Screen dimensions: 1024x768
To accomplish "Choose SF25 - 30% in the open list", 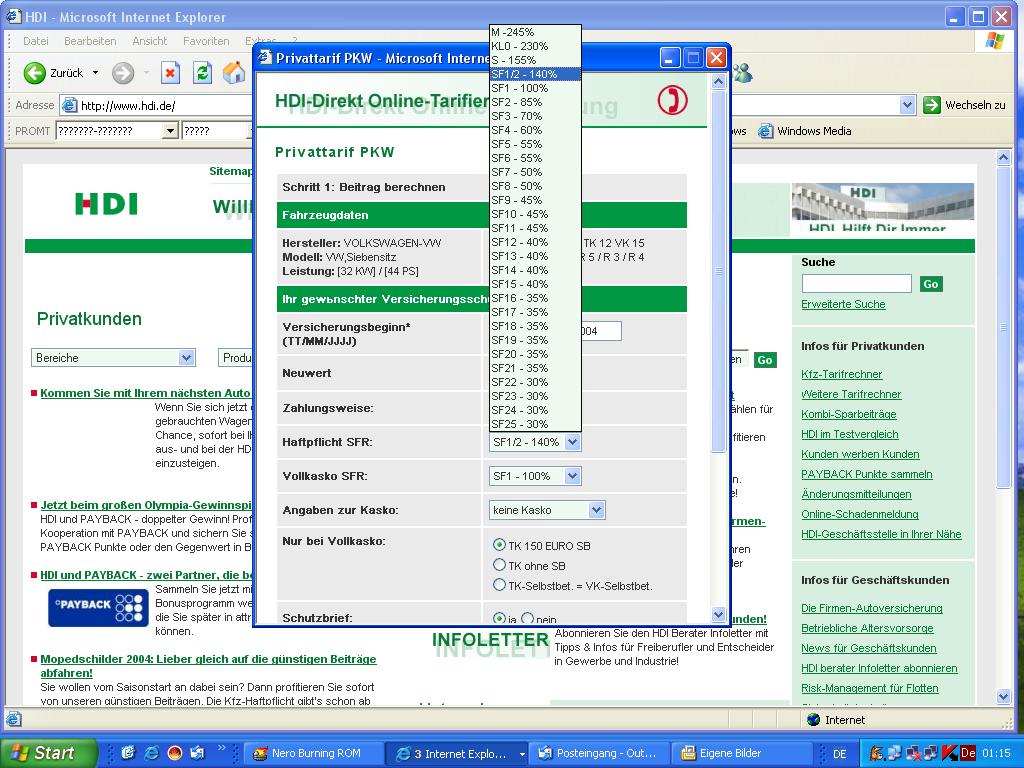I will [535, 424].
